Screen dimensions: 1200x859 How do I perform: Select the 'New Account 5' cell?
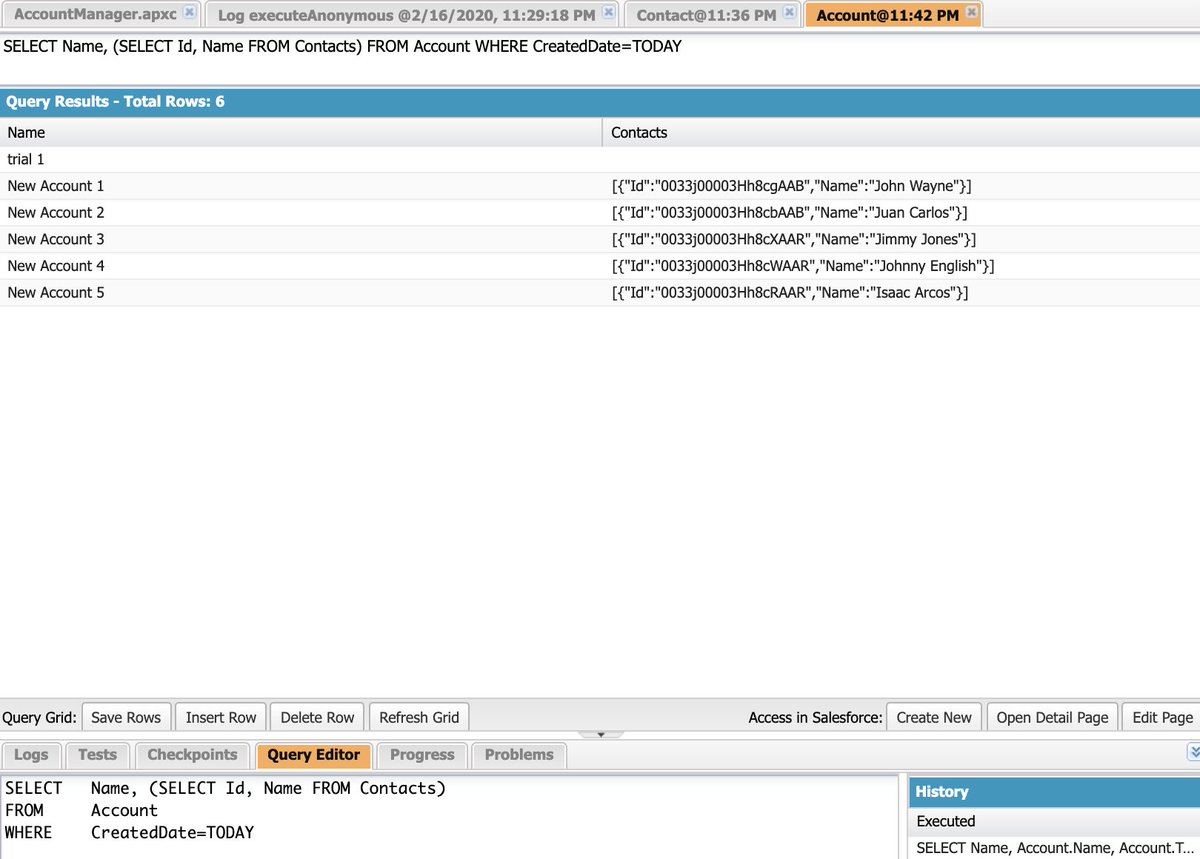coord(301,292)
